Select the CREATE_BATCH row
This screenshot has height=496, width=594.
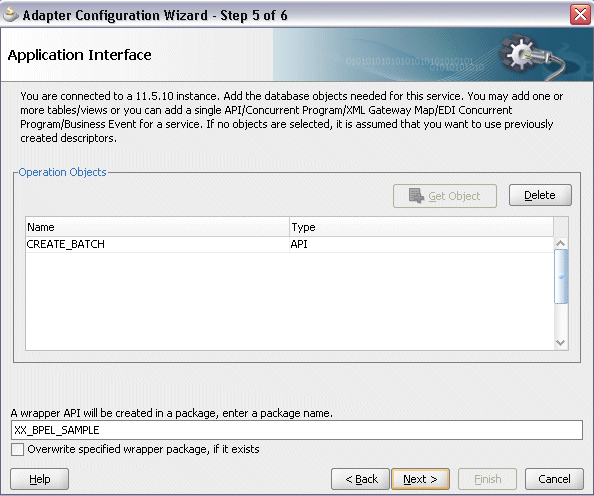[x=289, y=244]
